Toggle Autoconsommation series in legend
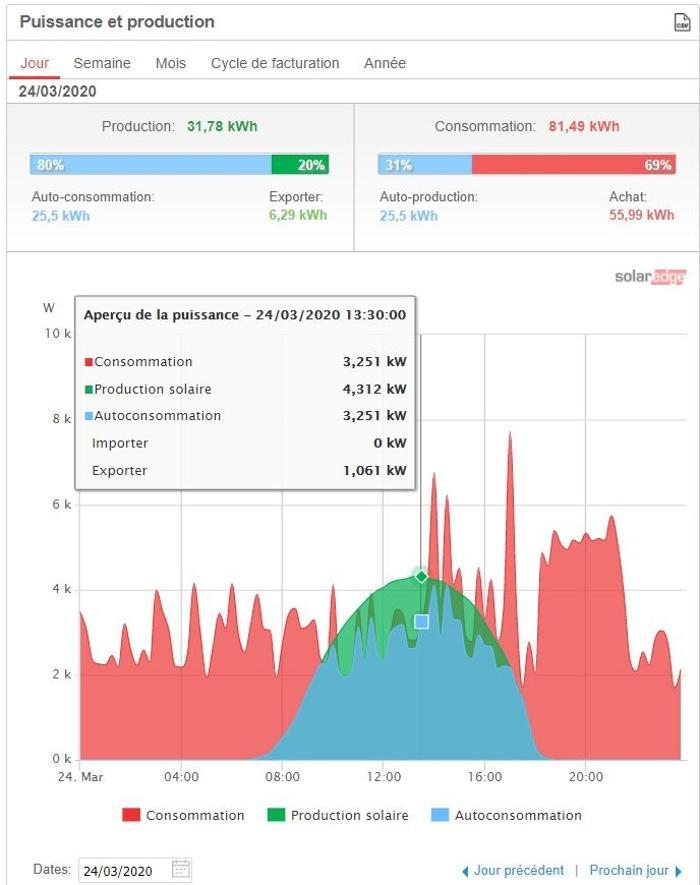The image size is (700, 885). tap(506, 815)
